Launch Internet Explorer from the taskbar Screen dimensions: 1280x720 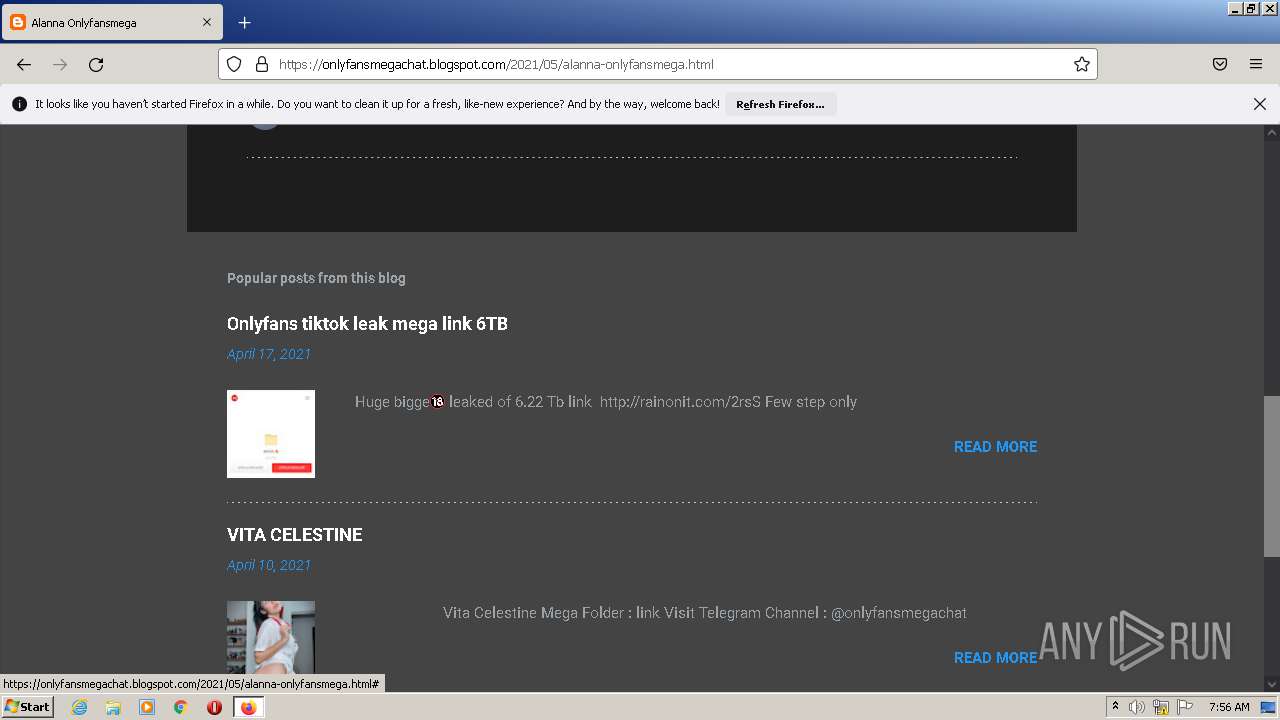[x=79, y=707]
